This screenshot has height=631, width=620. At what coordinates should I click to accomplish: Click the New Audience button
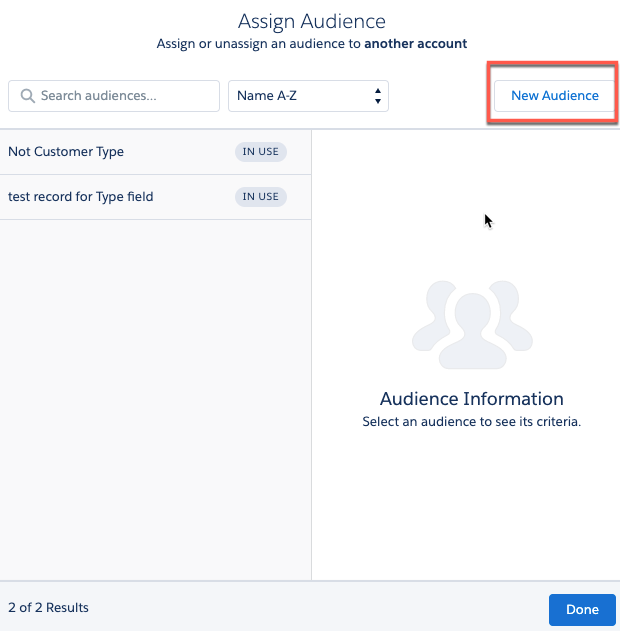coord(554,96)
